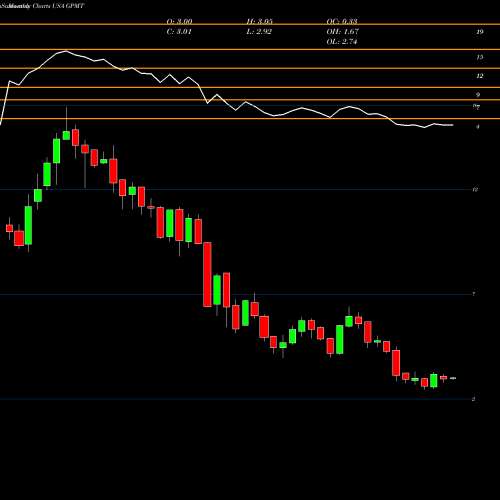Click the high value "H: 3.95"
The width and height of the screenshot is (500, 500).
(x=259, y=22)
